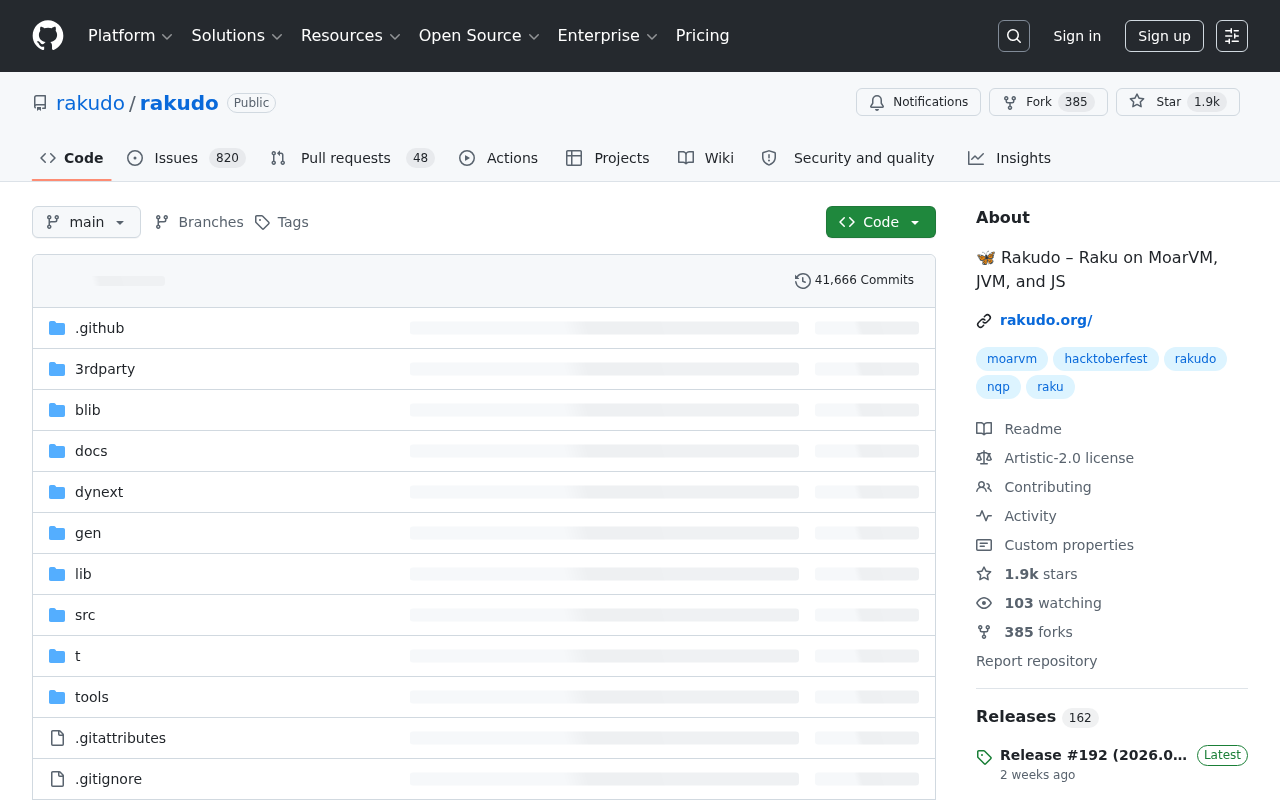
Task: Click the Sign up button
Action: tap(1164, 36)
